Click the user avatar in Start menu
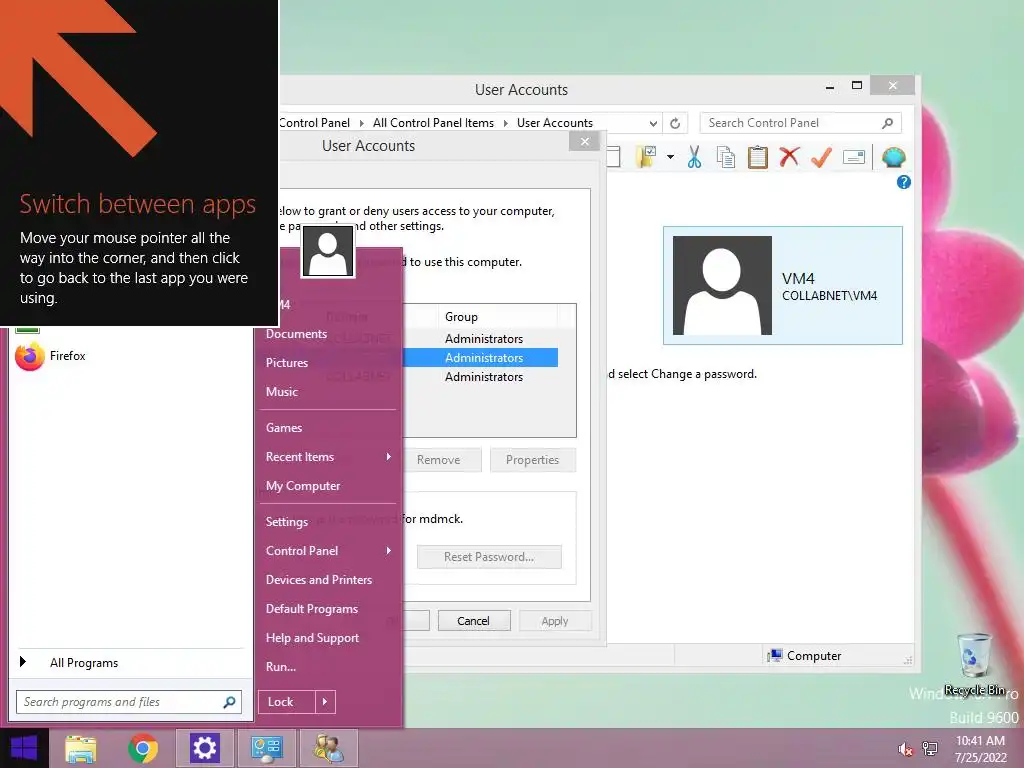Screen dimensions: 1024x768 [x=328, y=251]
